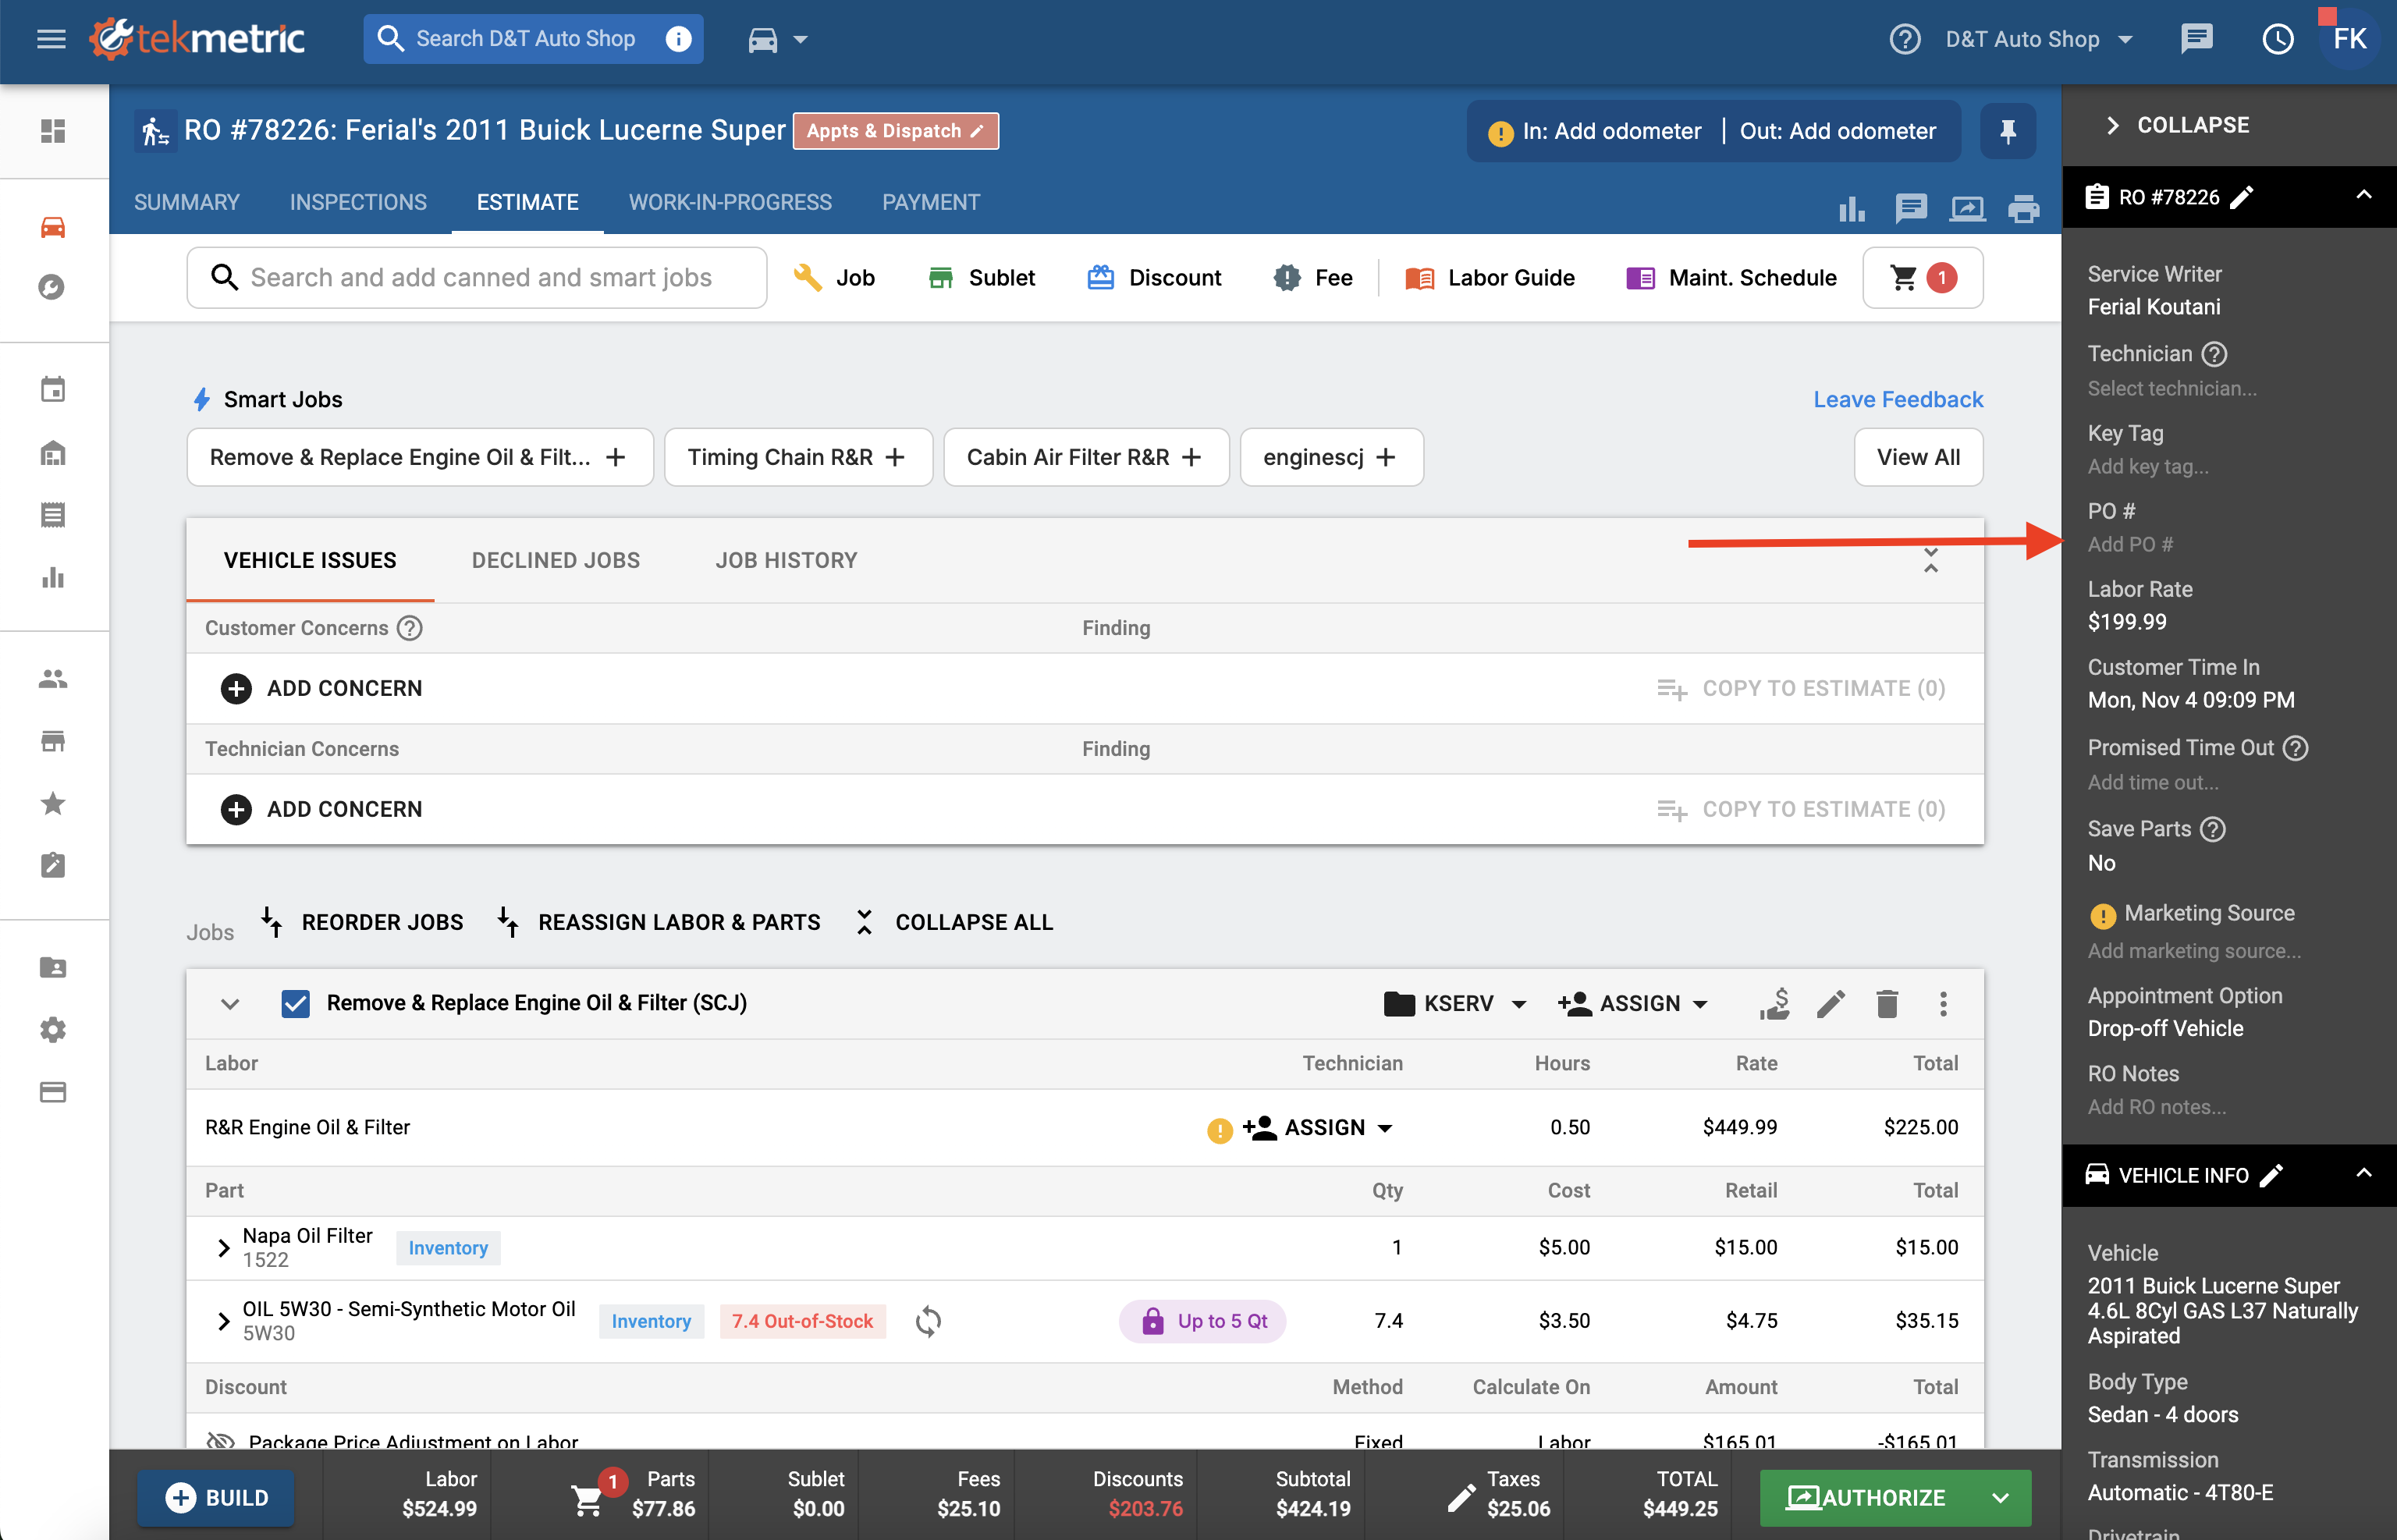
Task: Switch to the Summary tab
Action: point(187,202)
